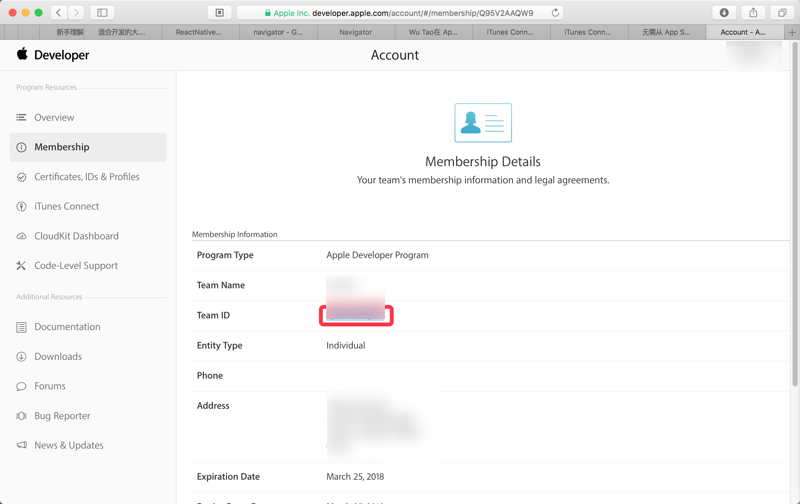Open the Forums link
The image size is (800, 504).
point(49,386)
